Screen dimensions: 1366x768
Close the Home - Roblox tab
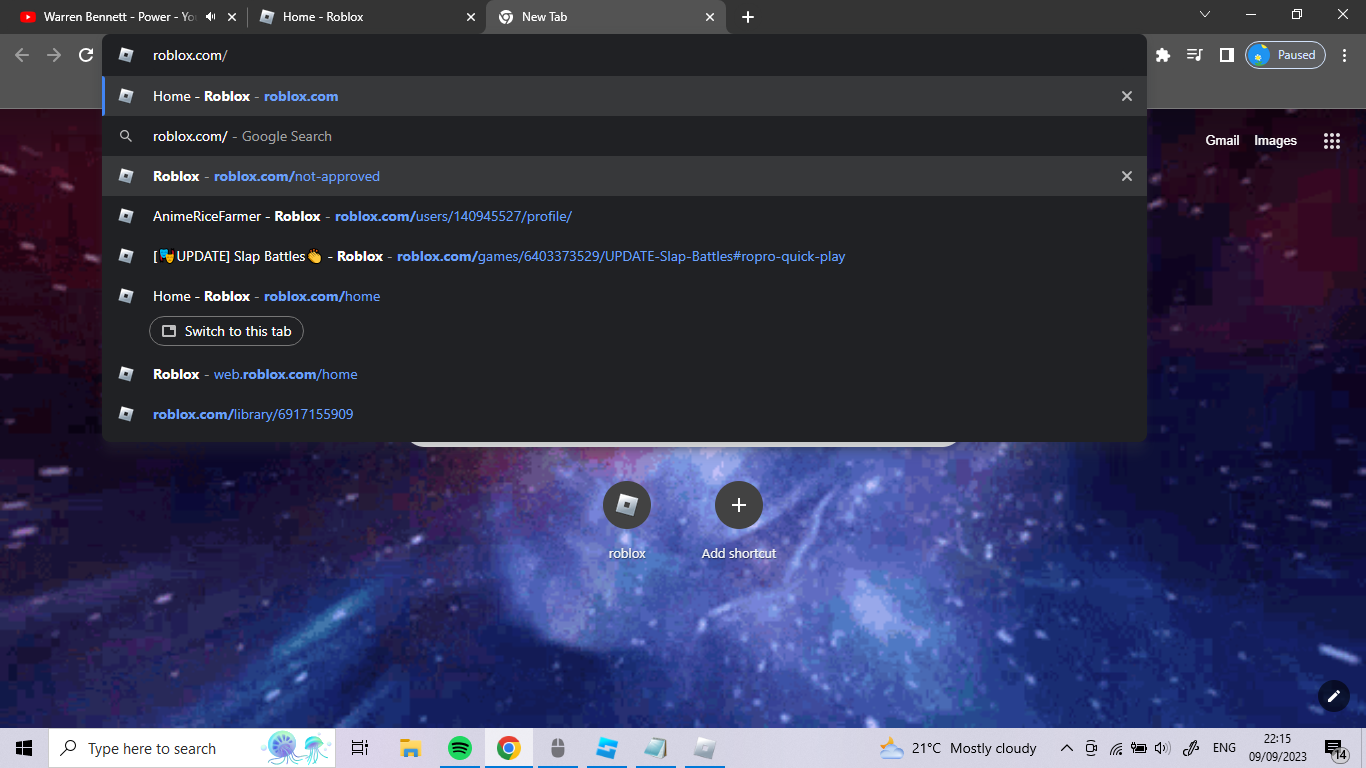pos(471,17)
